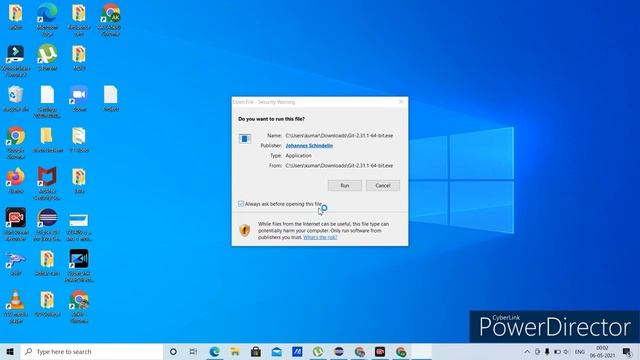Open uTorrent desktop shortcut
Viewport: 640px width, 360px height.
[47, 58]
